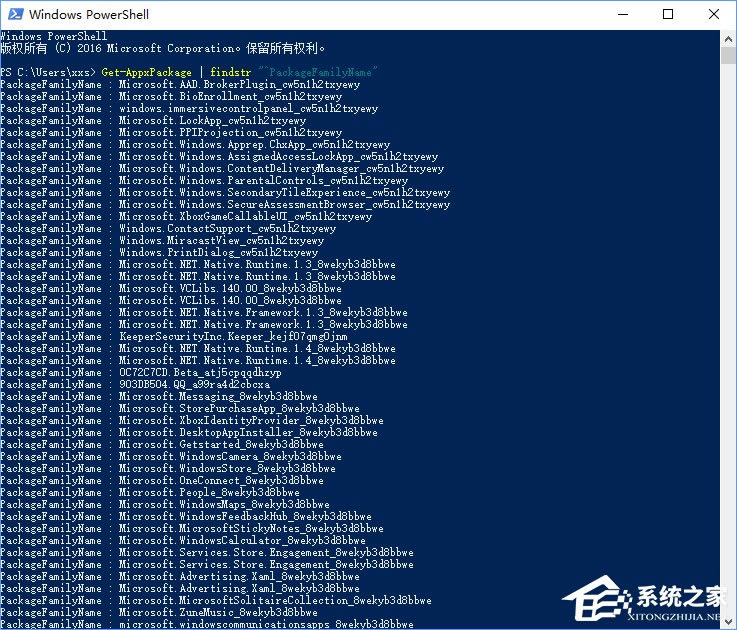Screen dimensions: 737x630
Task: Select the Microsoft.Windows.SecureAssessmentBrowser line
Action: (225, 205)
